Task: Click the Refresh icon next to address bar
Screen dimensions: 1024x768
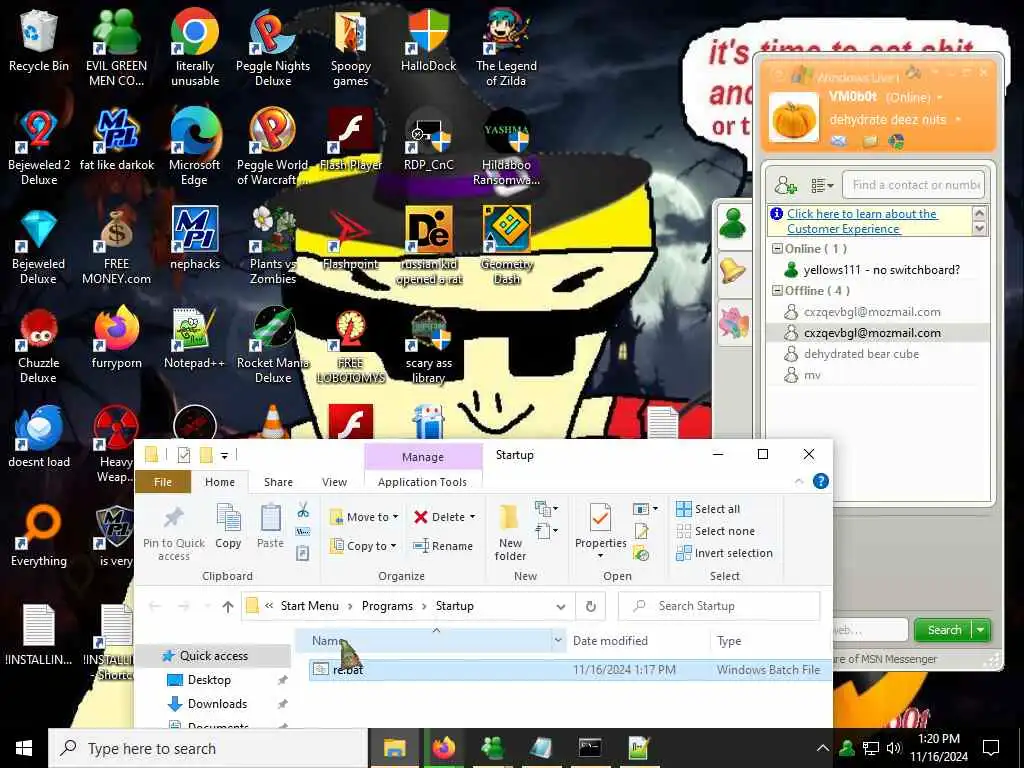Action: point(590,607)
